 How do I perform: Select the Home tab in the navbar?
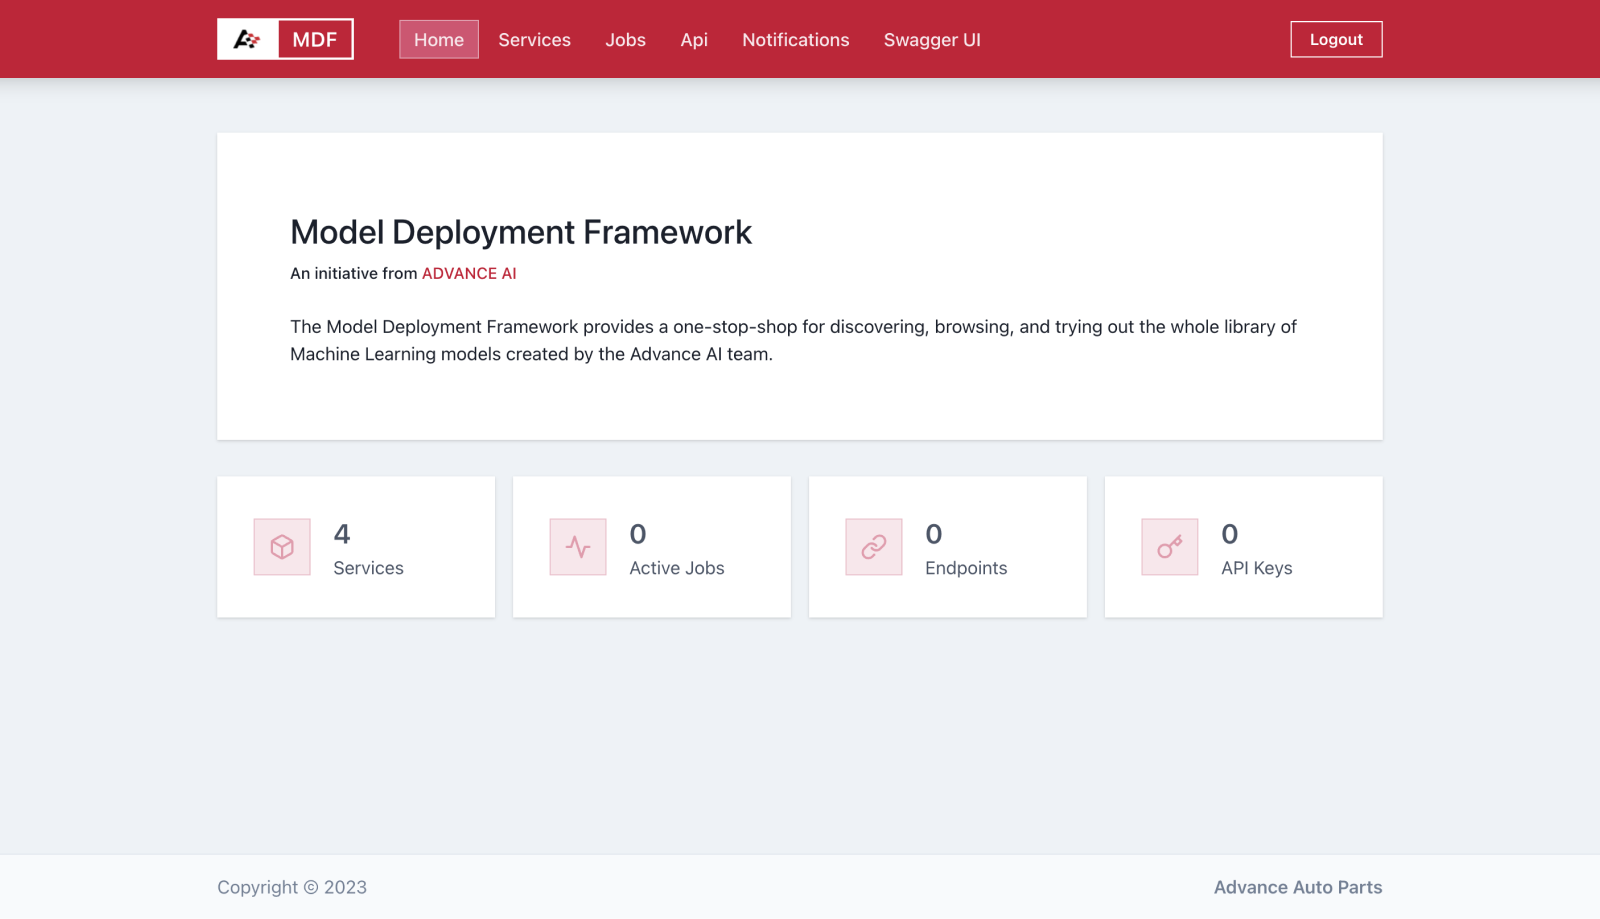(x=438, y=40)
